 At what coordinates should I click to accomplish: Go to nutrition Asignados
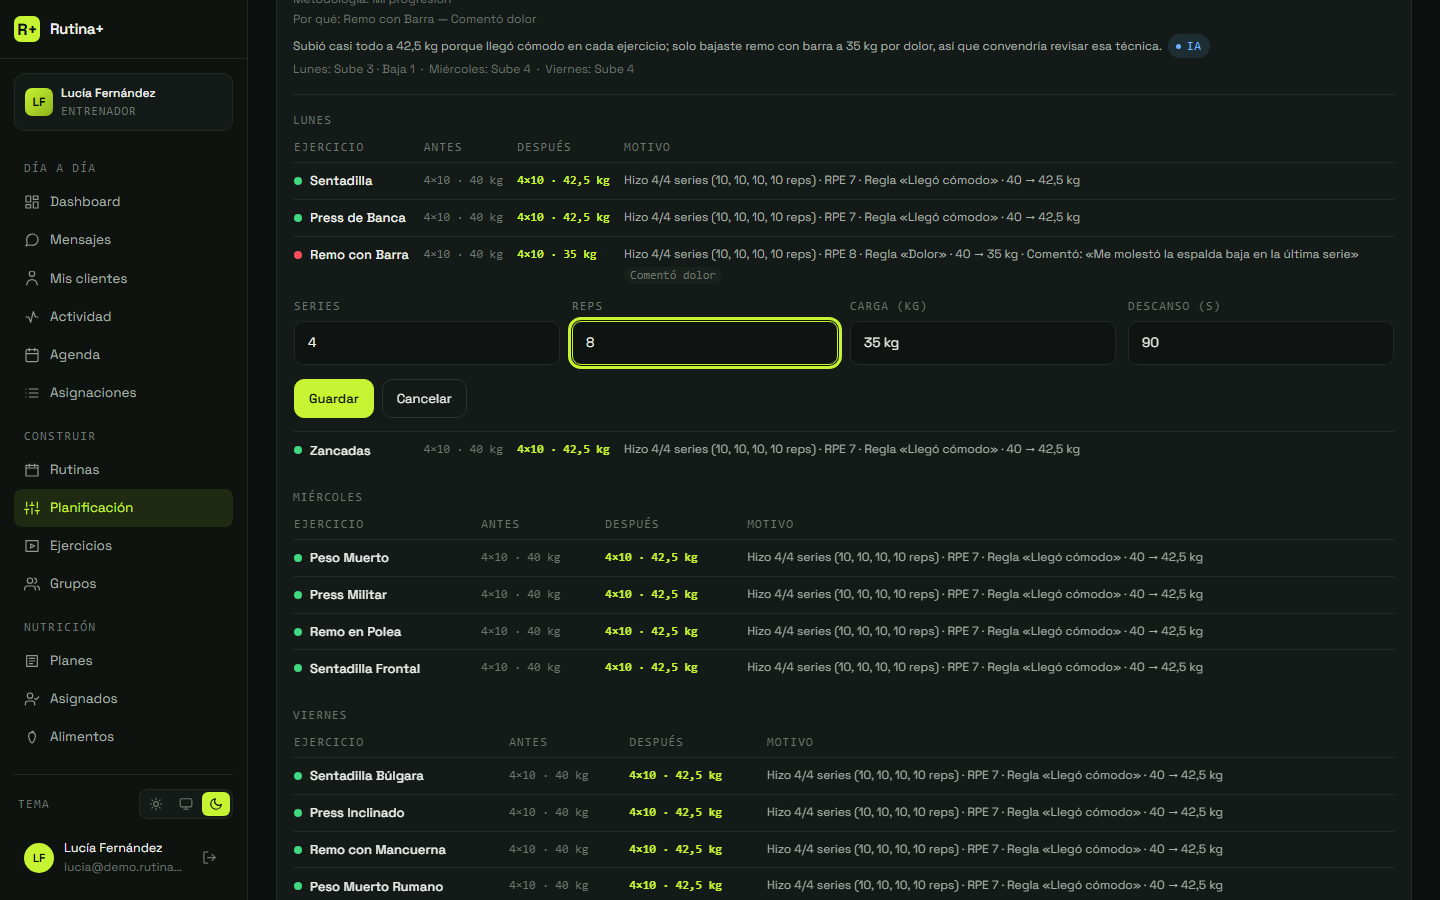(123, 699)
